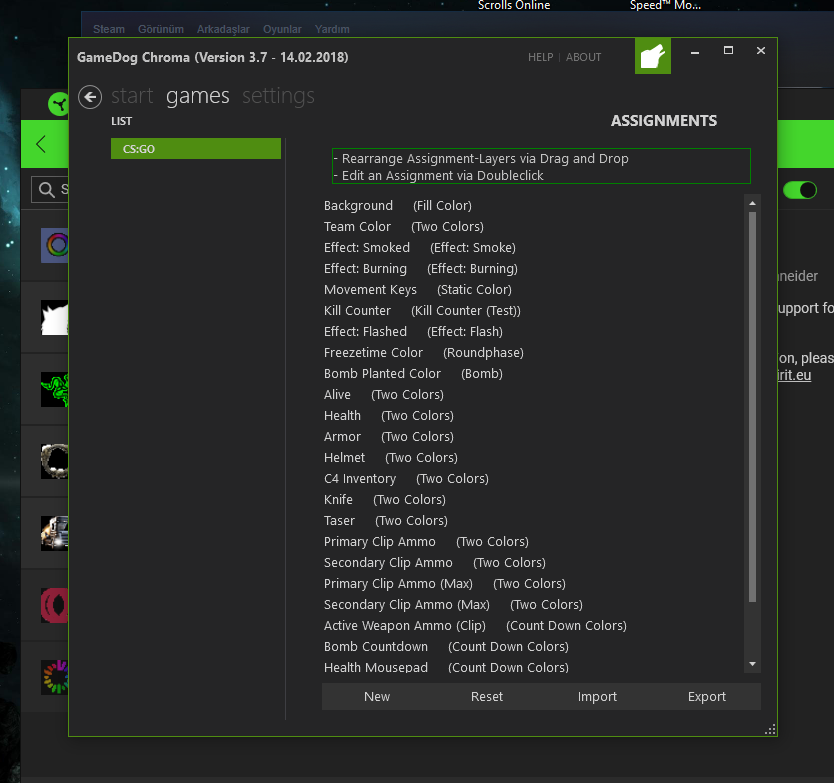Click the Export button

(706, 696)
